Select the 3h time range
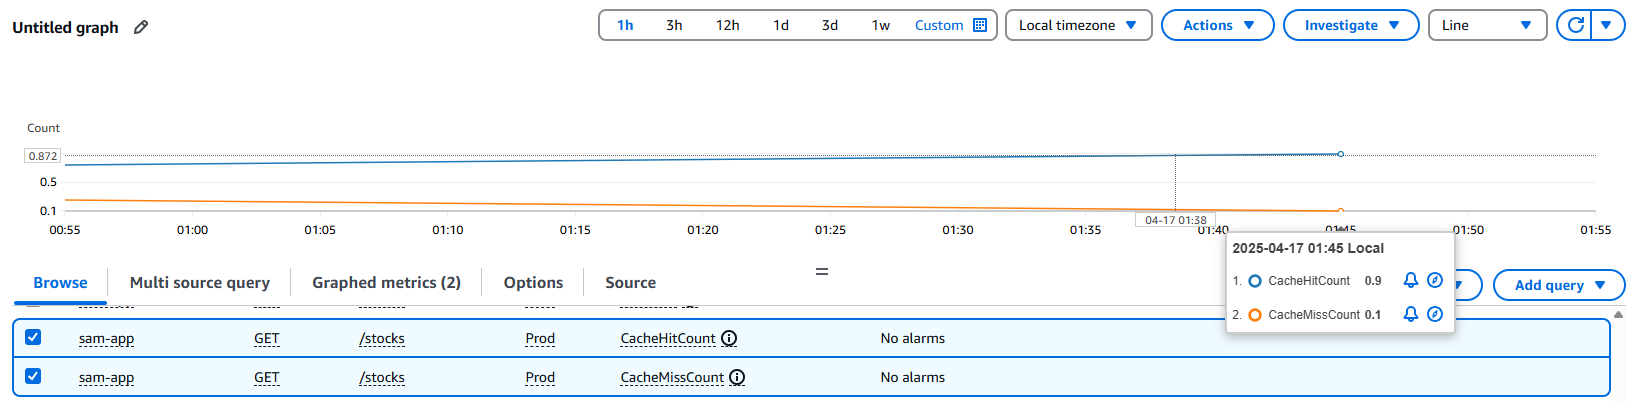Viewport: 1631px width, 402px height. point(674,25)
